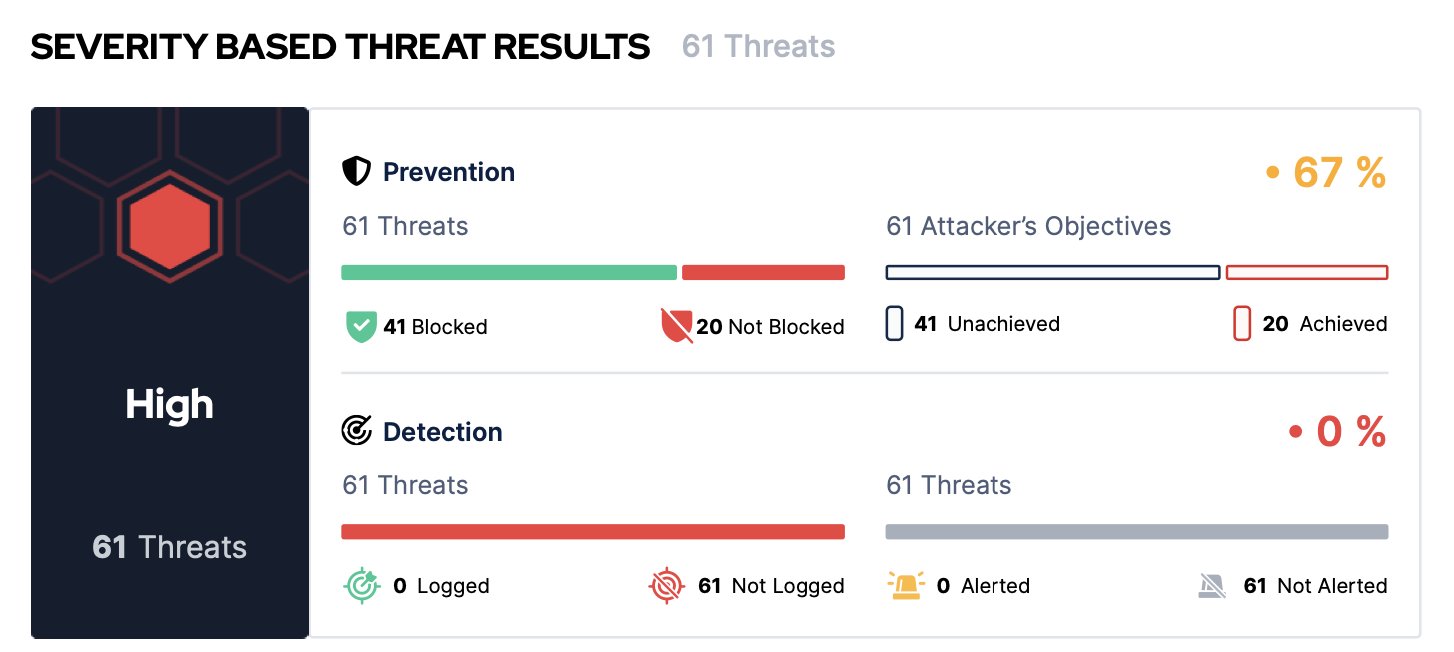
Task: Click the Detection target icon
Action: click(356, 431)
